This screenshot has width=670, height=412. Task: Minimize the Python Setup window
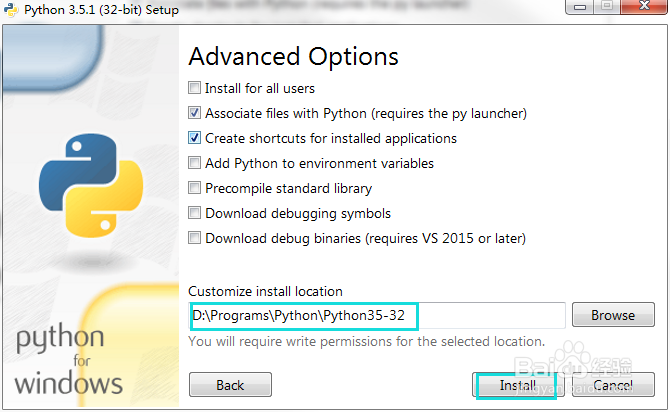[580, 6]
